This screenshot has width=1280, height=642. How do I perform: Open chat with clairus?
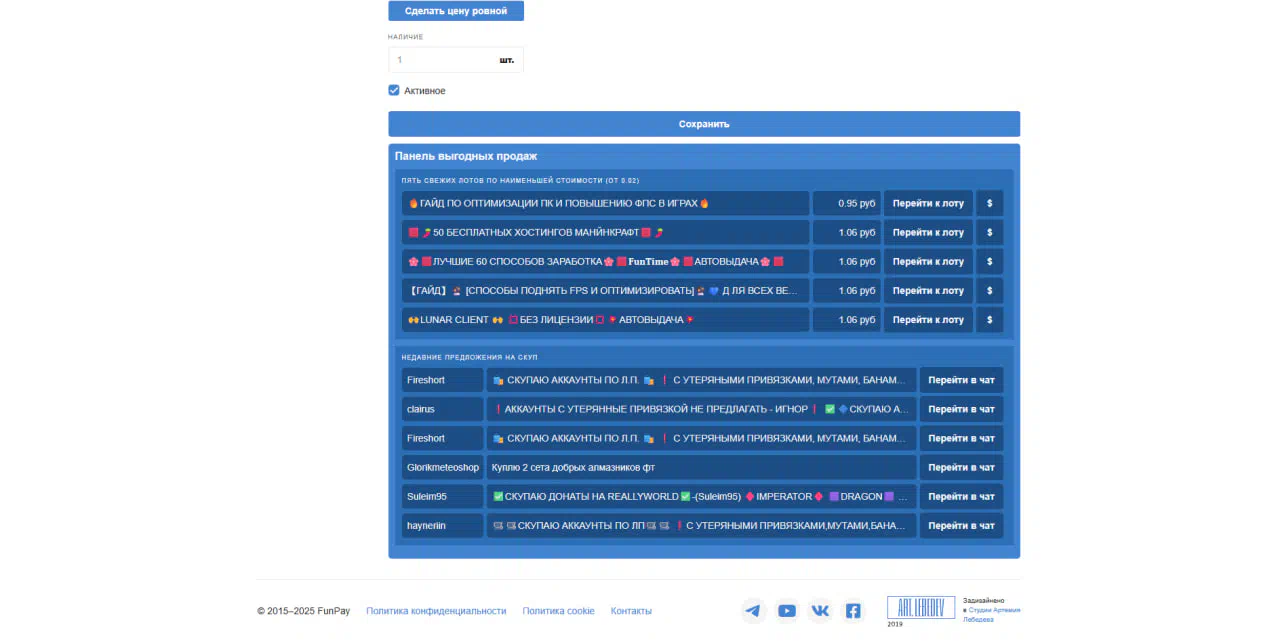[x=961, y=409]
